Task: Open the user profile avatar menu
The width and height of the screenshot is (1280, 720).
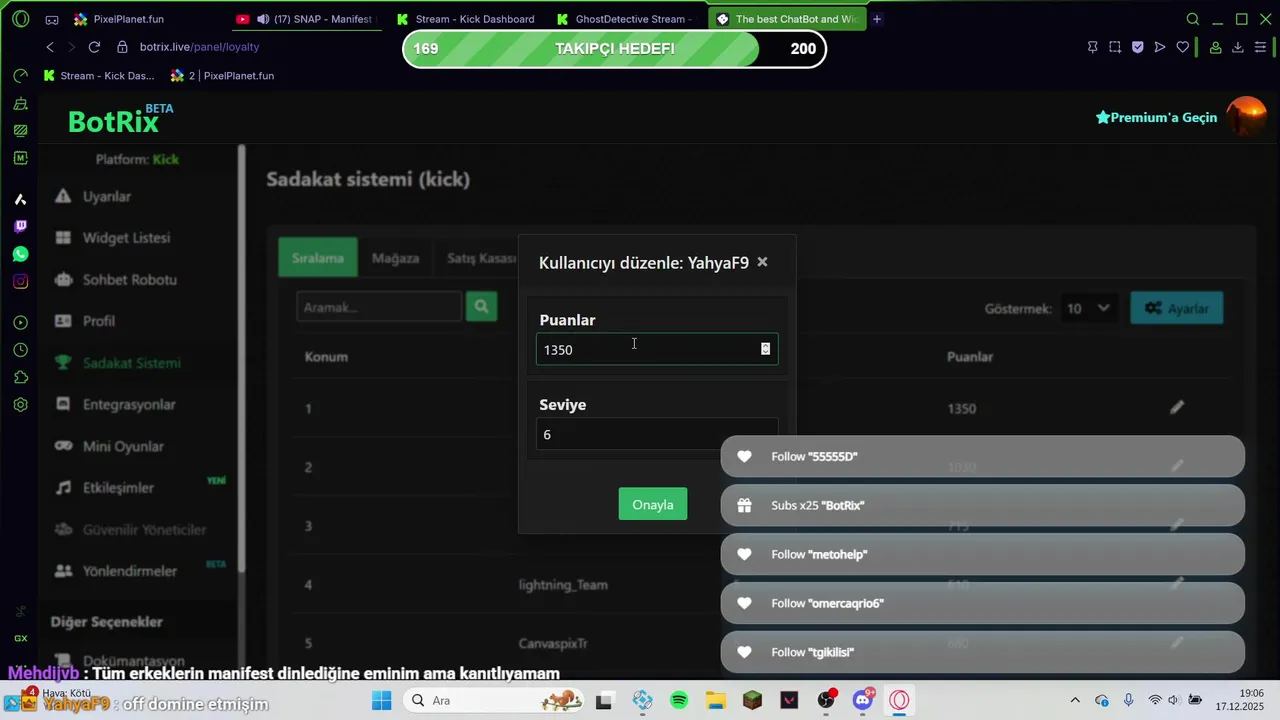Action: pos(1246,117)
